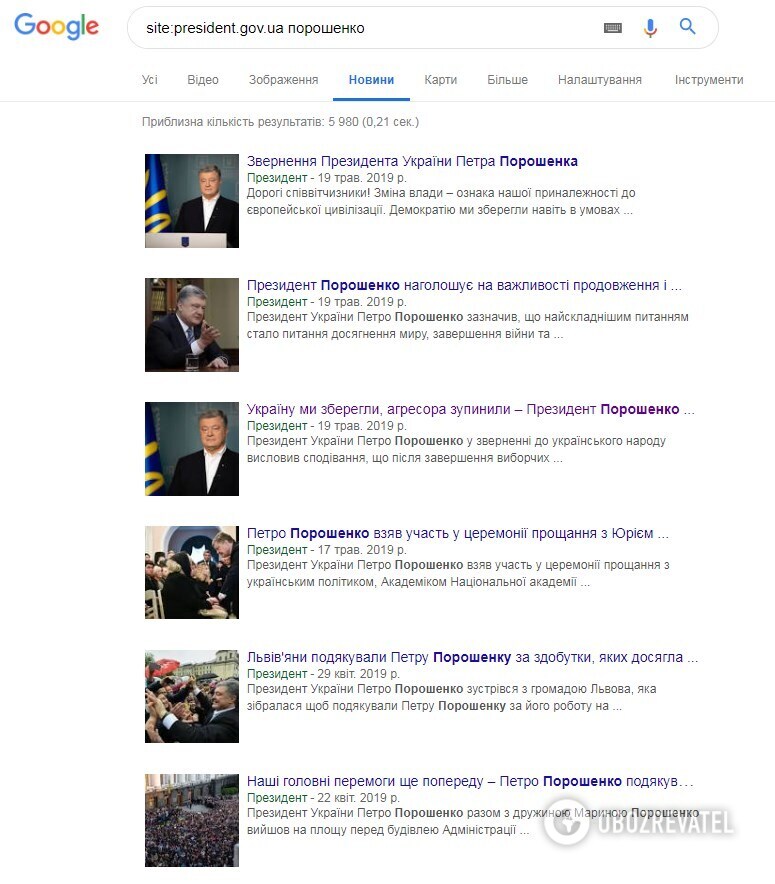
Task: Click thumbnail of Poroshenko gesturing at desk
Action: tap(192, 325)
